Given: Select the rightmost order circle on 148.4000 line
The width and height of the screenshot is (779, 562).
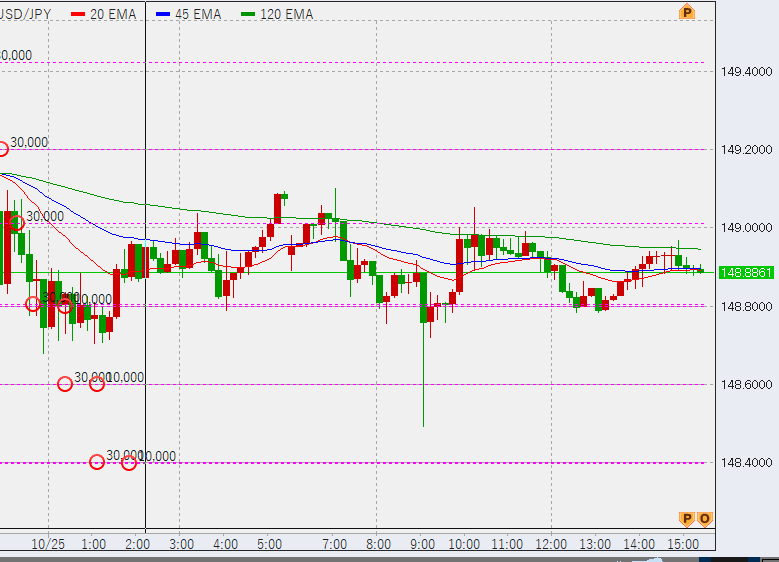Looking at the screenshot, I should pos(129,462).
